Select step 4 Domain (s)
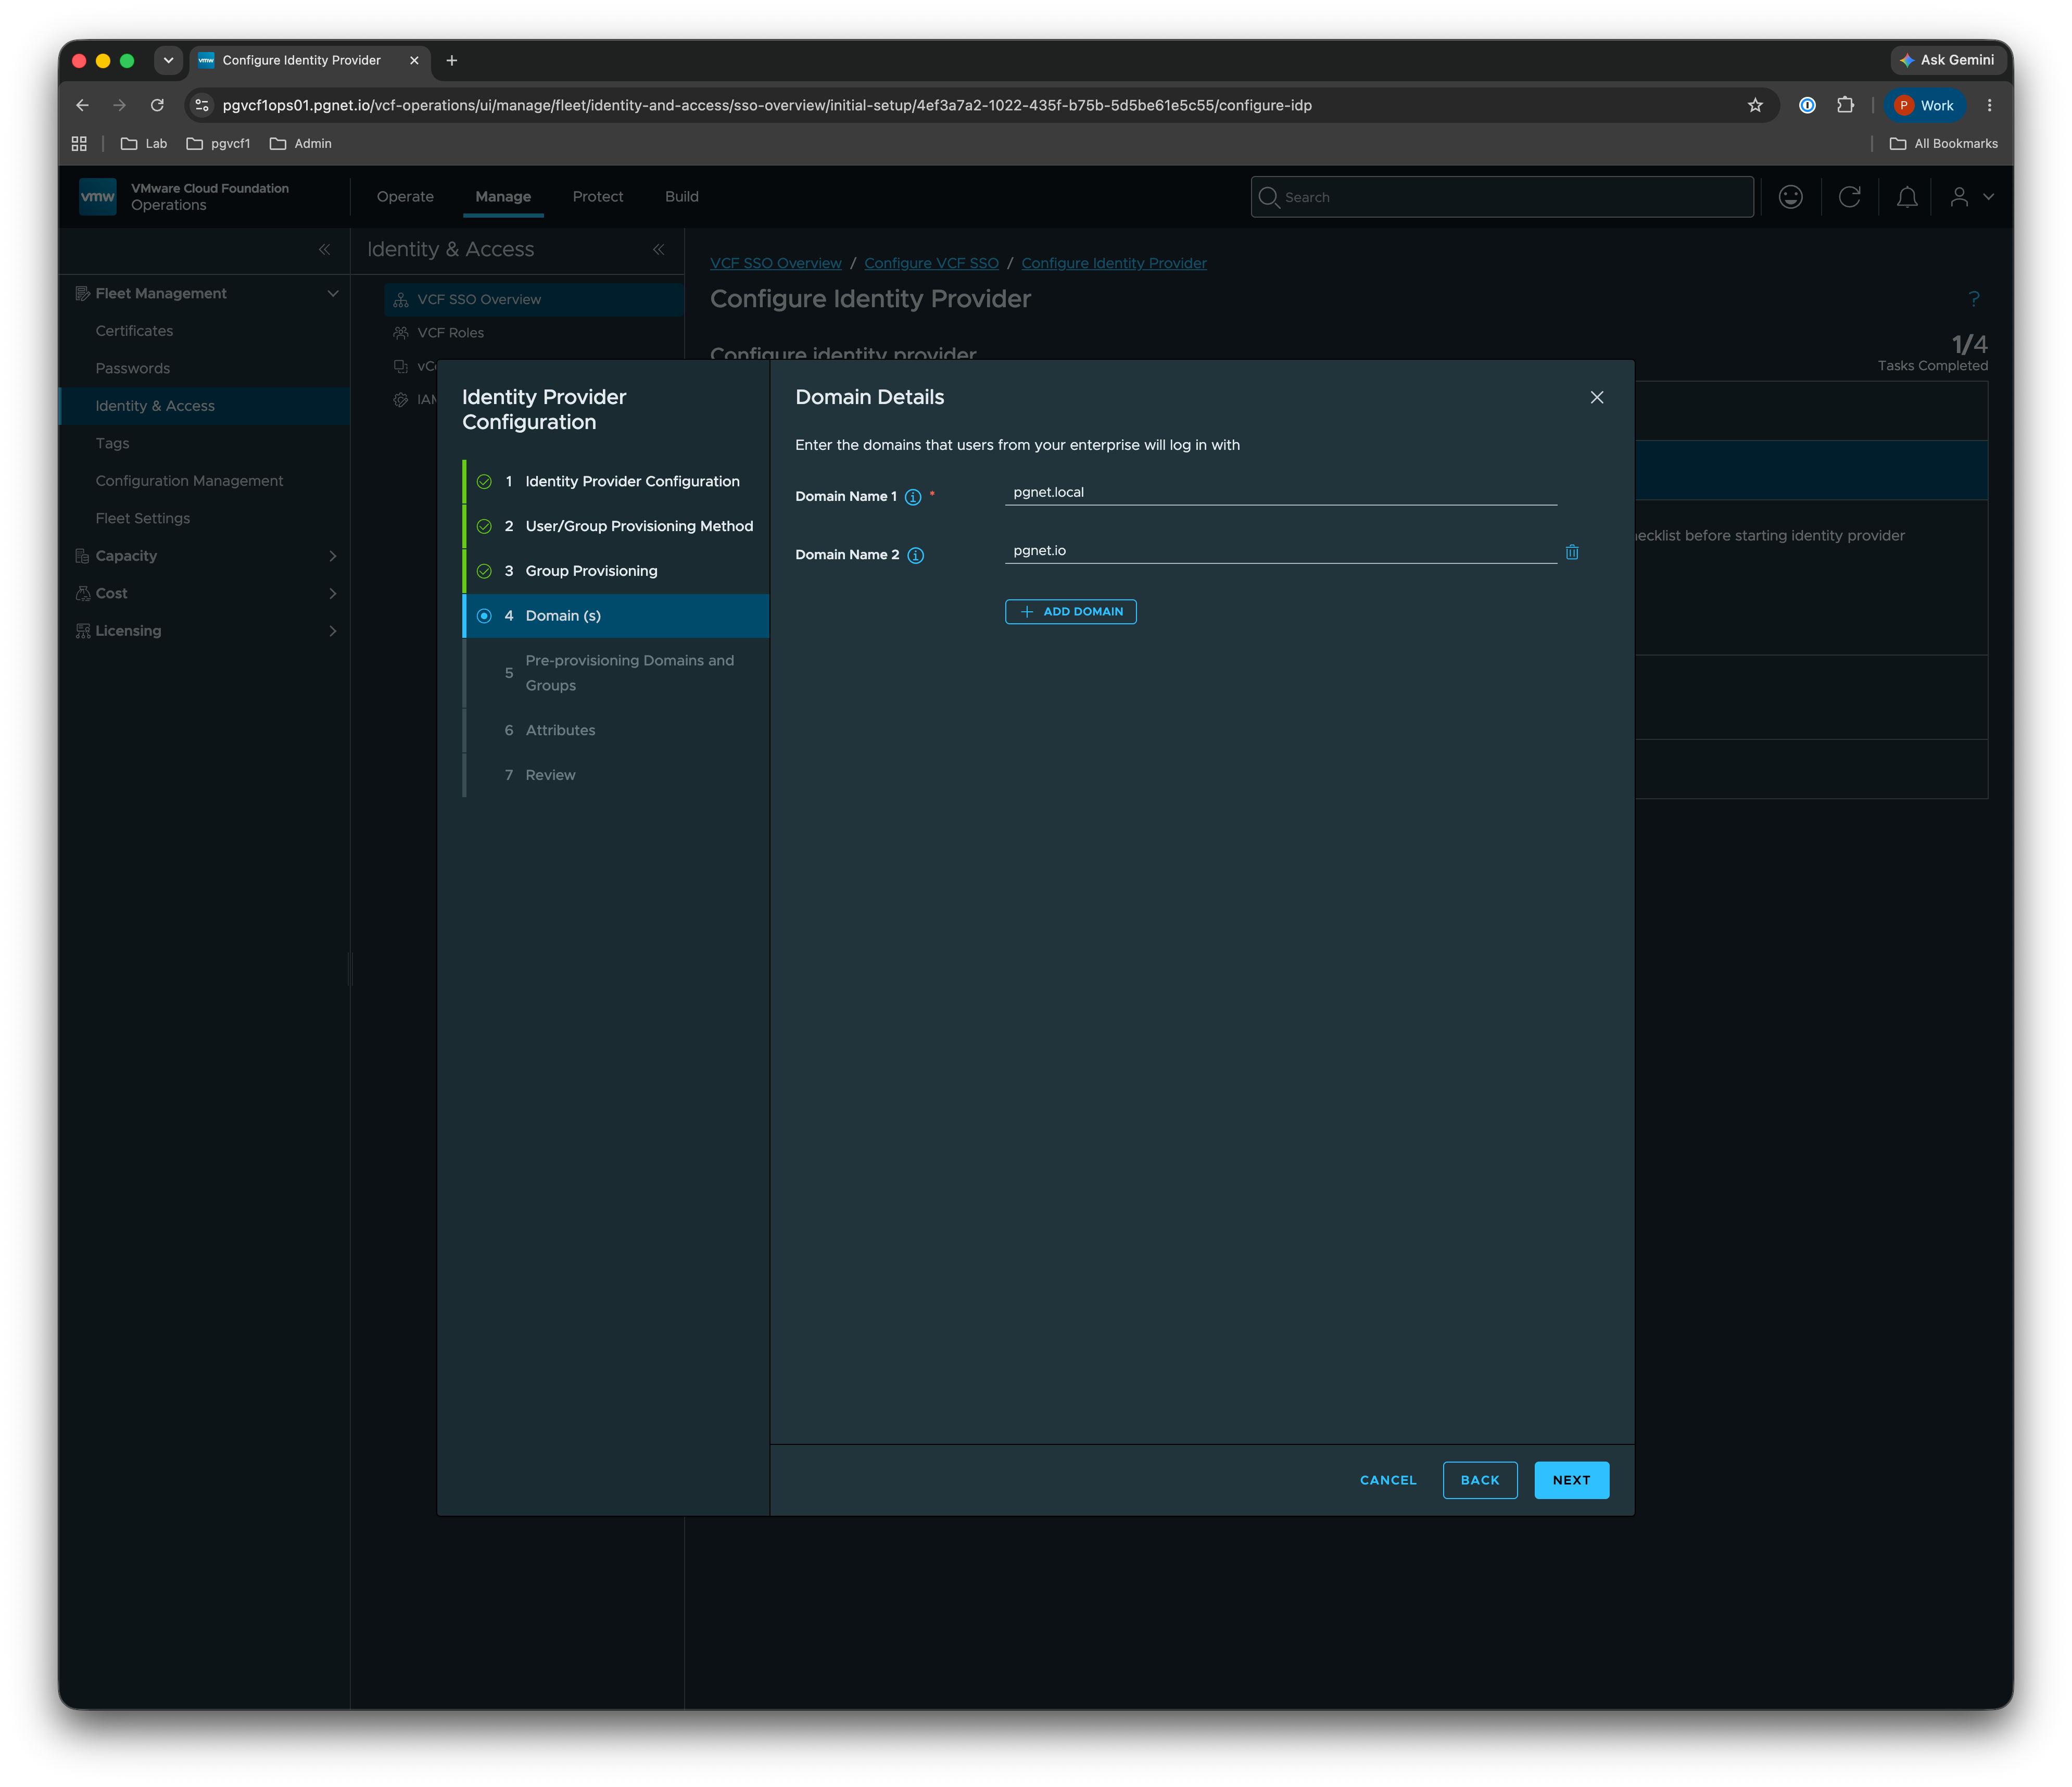 click(x=616, y=616)
